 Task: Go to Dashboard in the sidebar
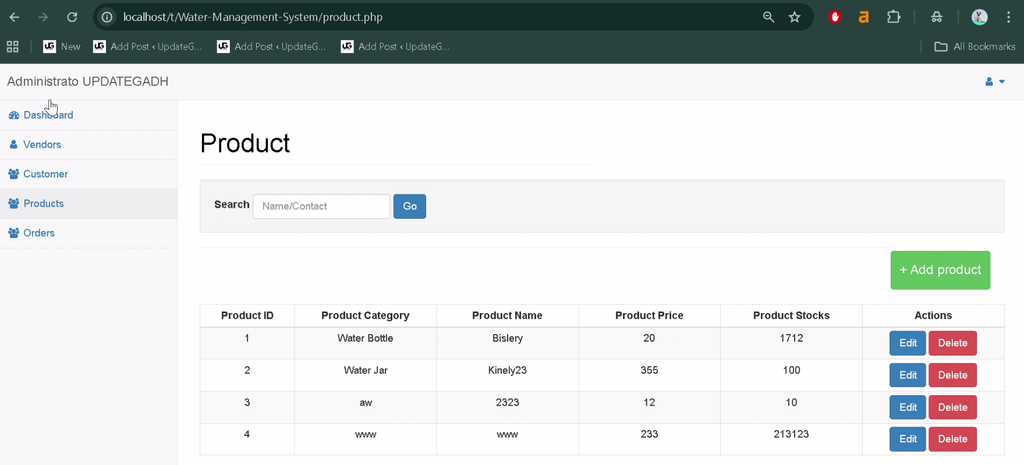[88, 115]
